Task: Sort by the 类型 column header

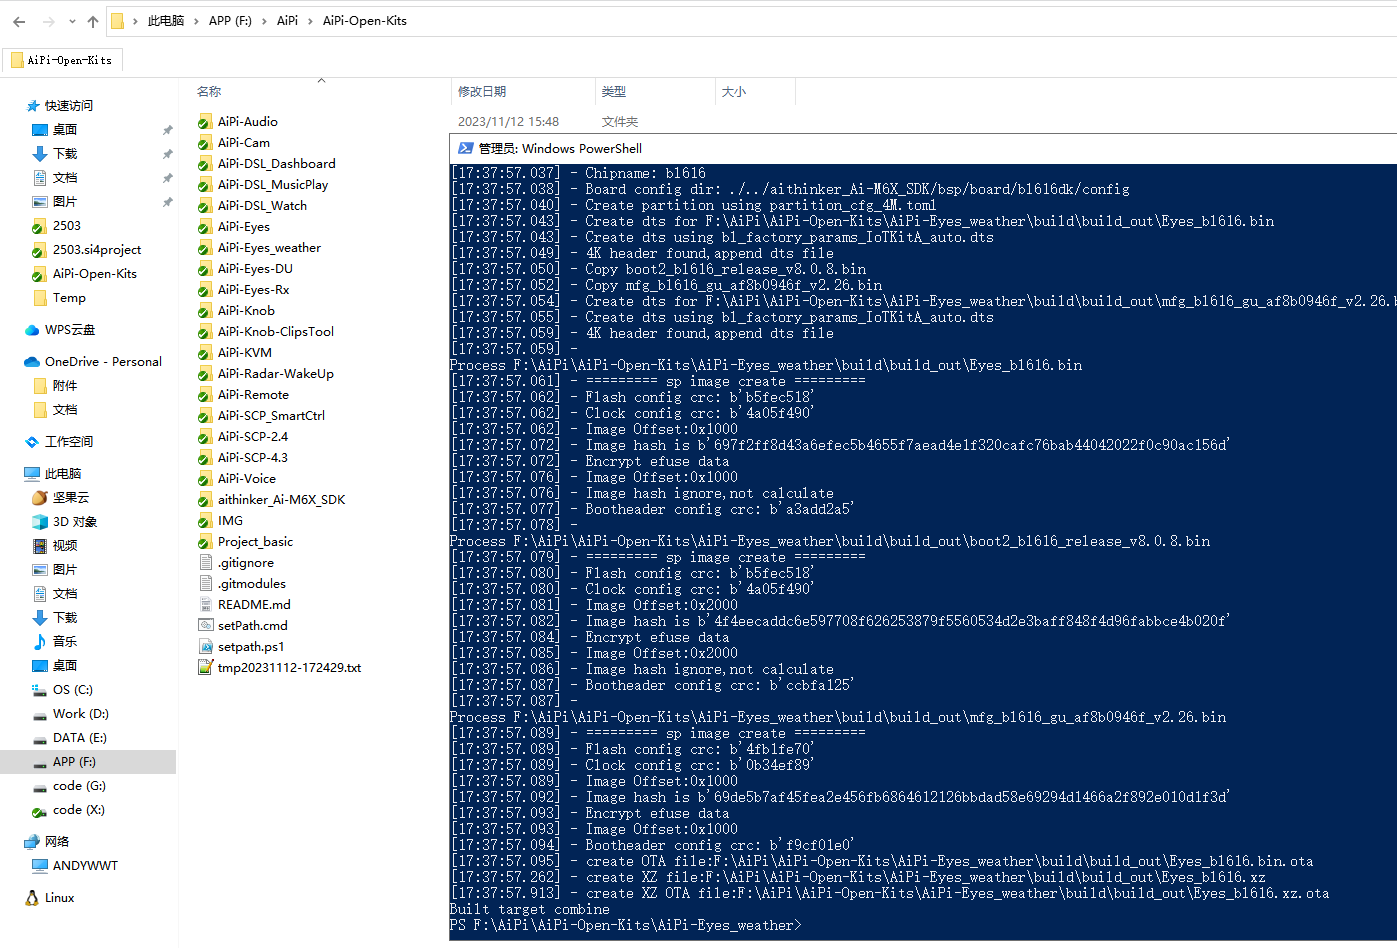Action: click(614, 92)
